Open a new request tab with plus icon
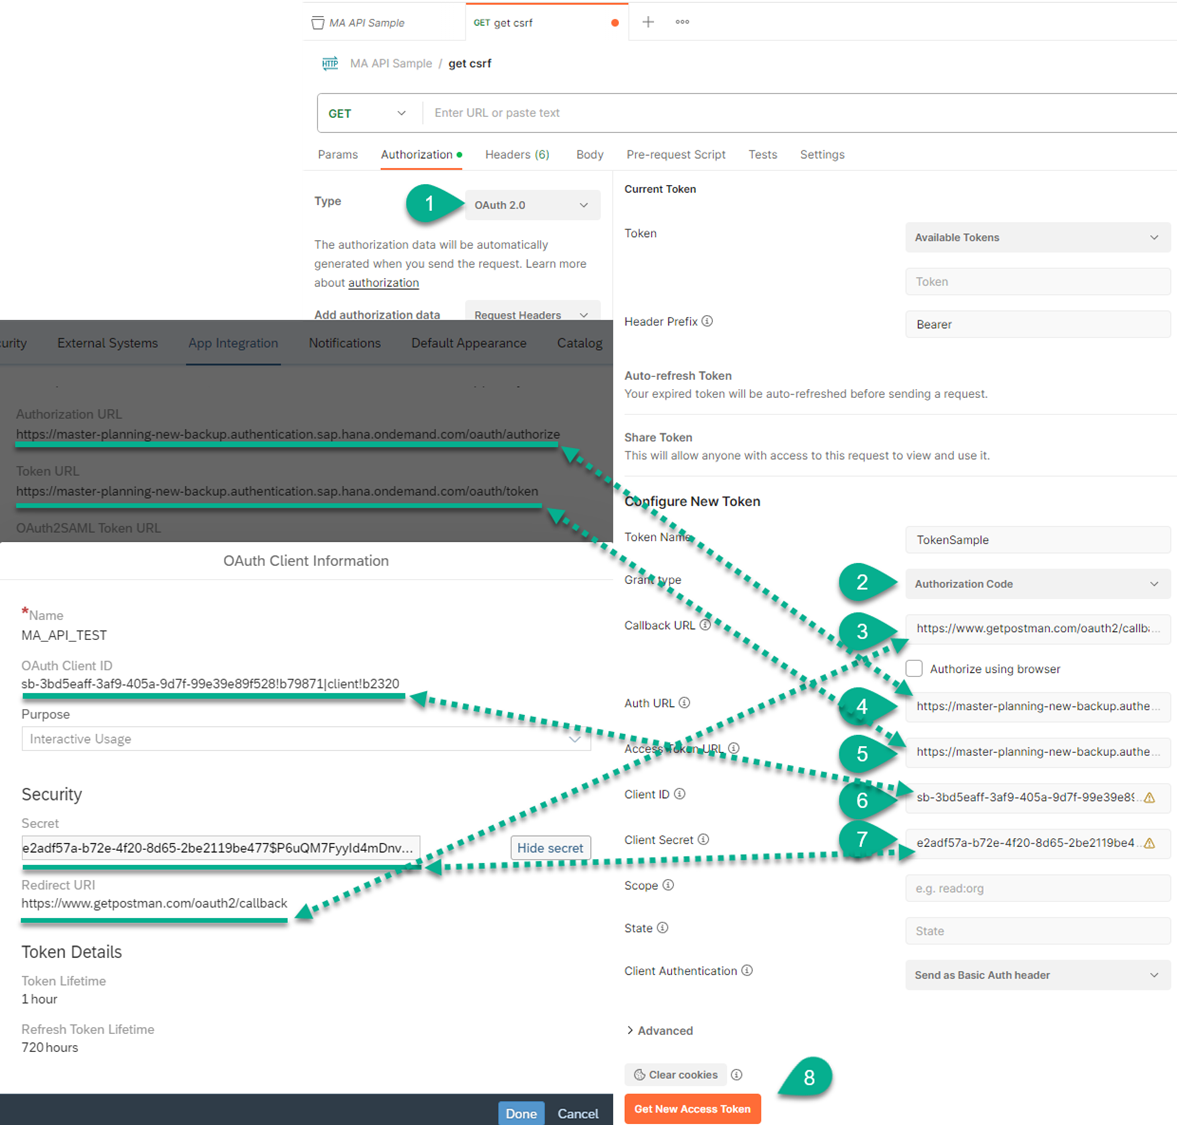Image resolution: width=1177 pixels, height=1125 pixels. pyautogui.click(x=648, y=22)
